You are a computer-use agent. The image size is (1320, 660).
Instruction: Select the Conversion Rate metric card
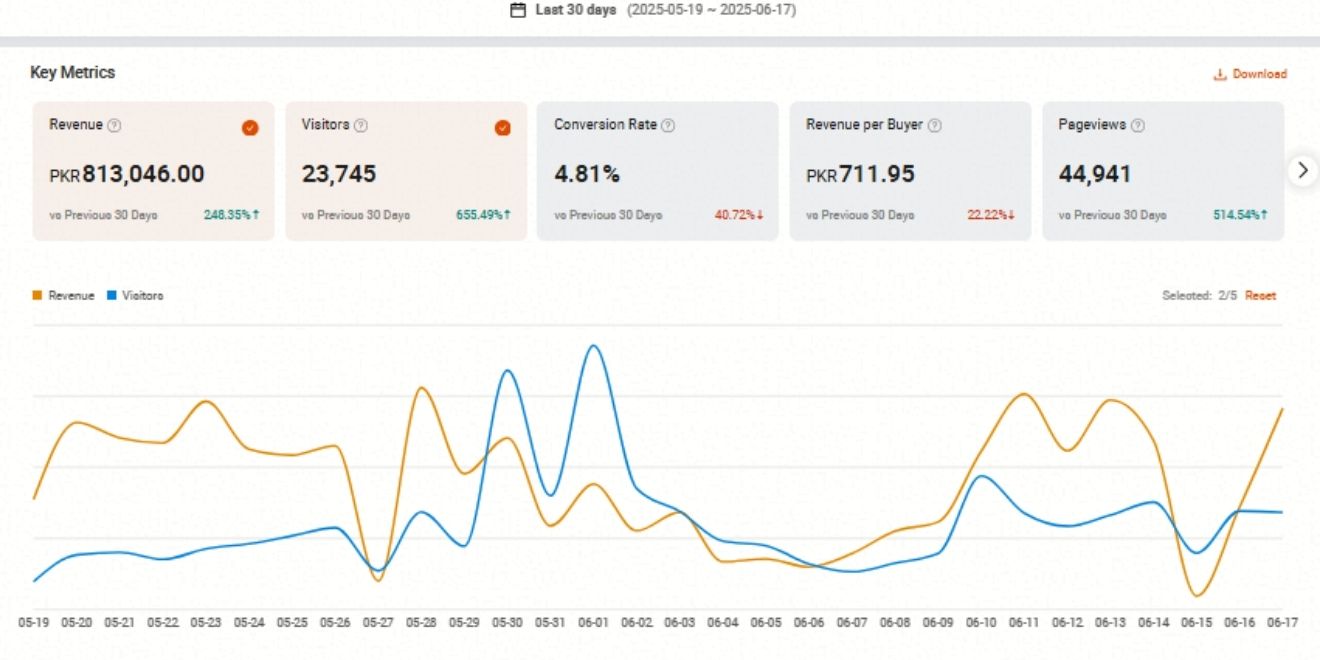pos(657,171)
